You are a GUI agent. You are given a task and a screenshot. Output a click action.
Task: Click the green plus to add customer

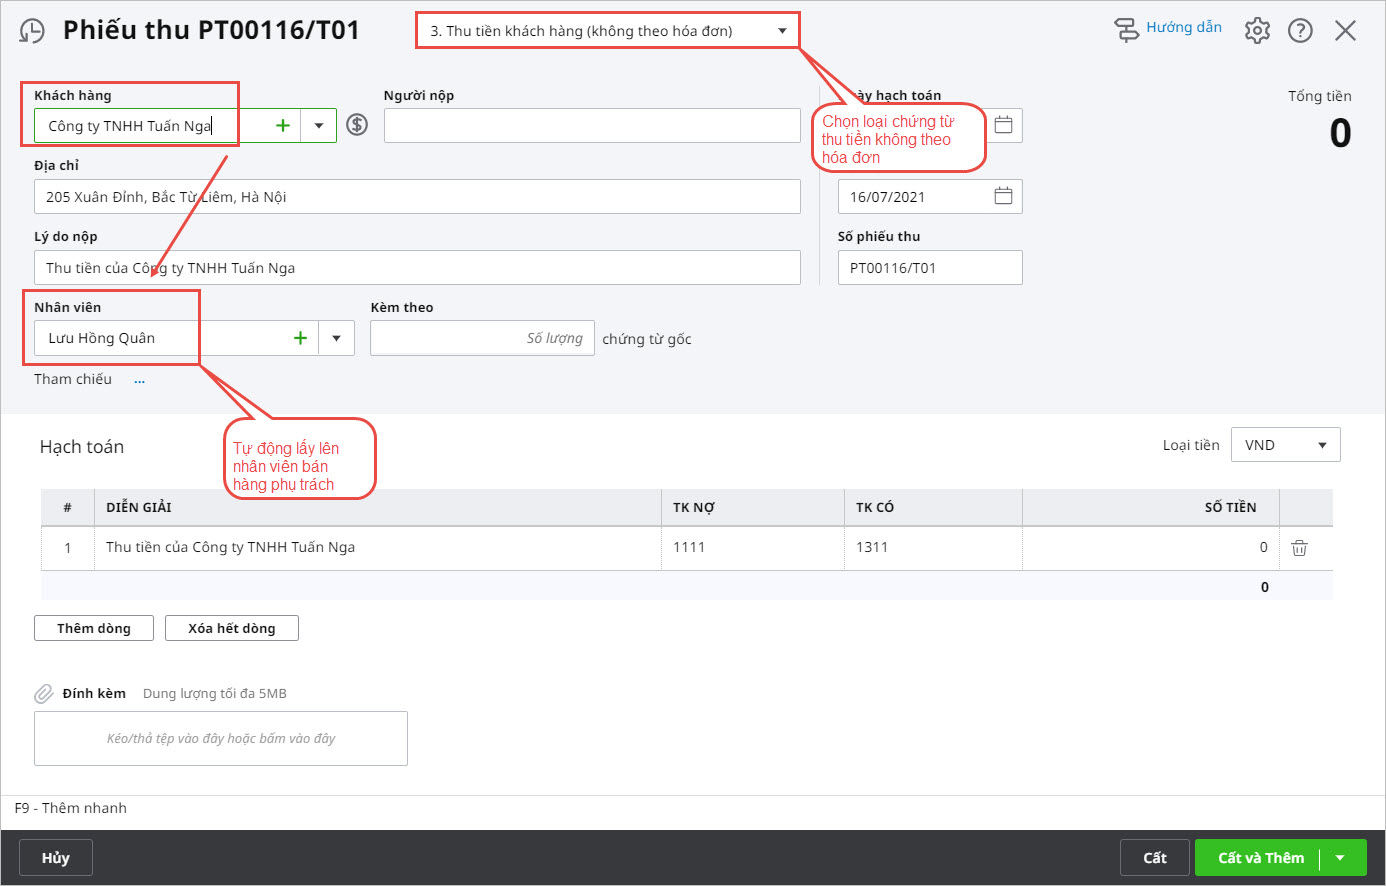click(283, 126)
